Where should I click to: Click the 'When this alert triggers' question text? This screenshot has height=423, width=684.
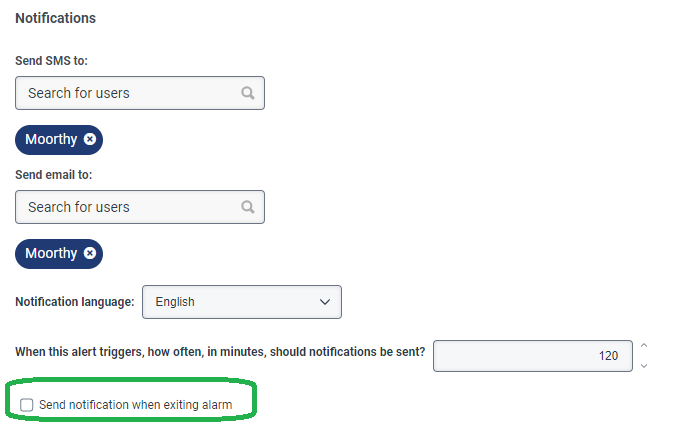point(220,352)
